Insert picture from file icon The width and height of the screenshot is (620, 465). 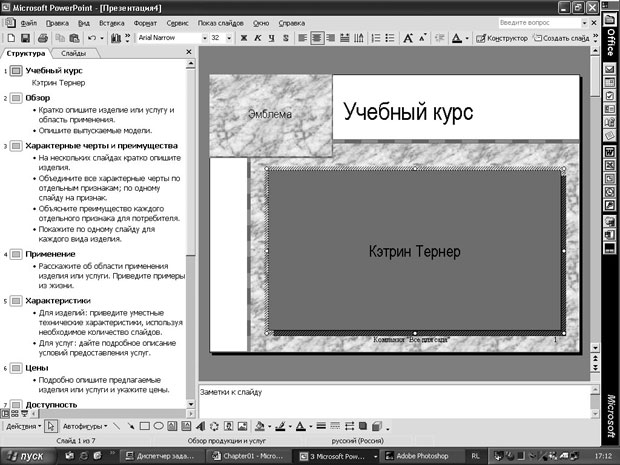[242, 426]
